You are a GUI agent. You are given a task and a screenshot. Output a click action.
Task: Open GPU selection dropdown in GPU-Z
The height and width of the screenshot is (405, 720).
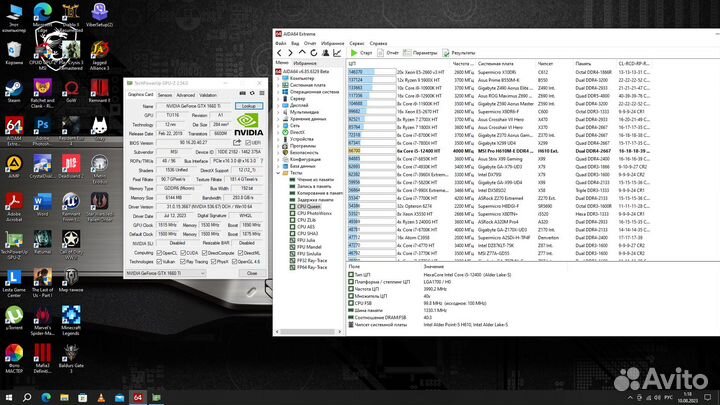coord(165,273)
